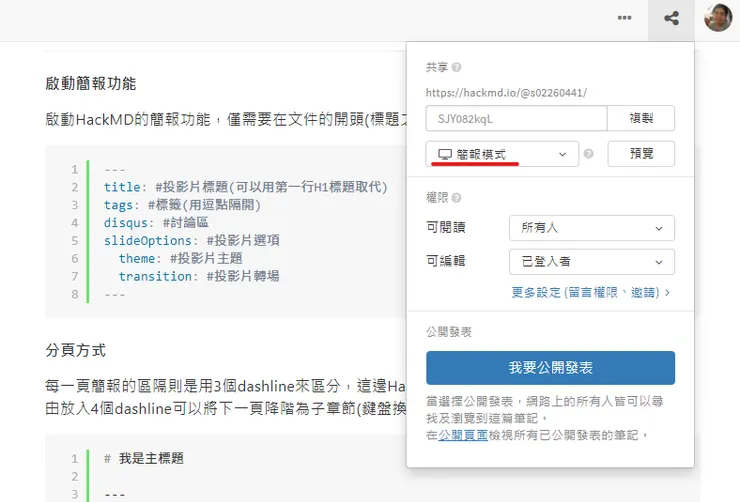This screenshot has width=740, height=502.
Task: Open 更多設定 (留言權限、邀請) link
Action: pyautogui.click(x=590, y=293)
